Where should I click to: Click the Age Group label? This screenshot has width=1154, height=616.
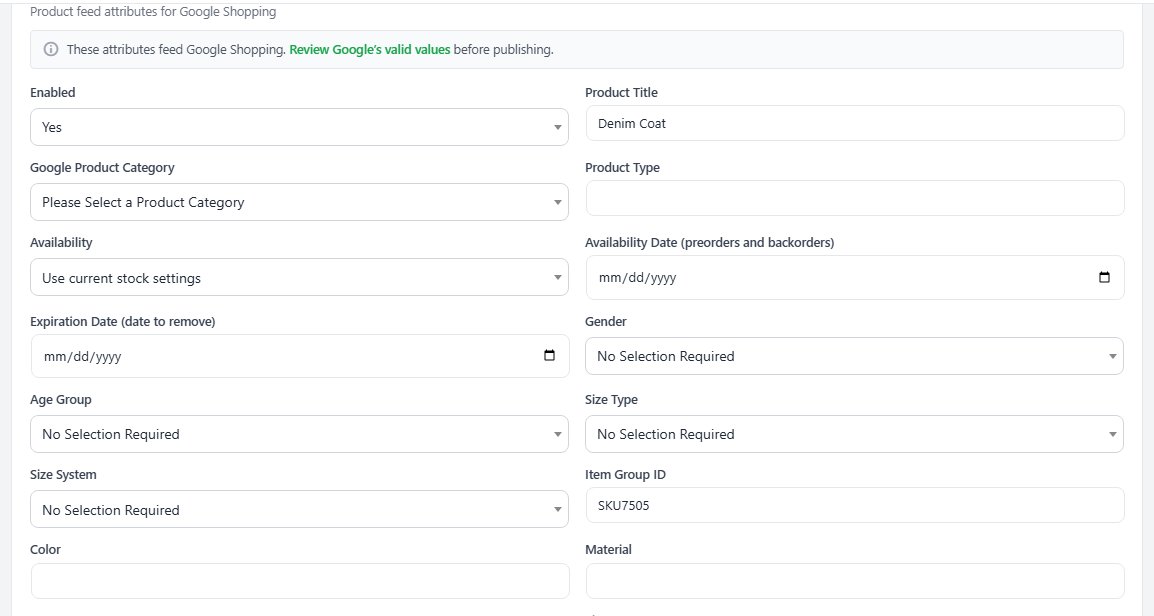(x=60, y=399)
